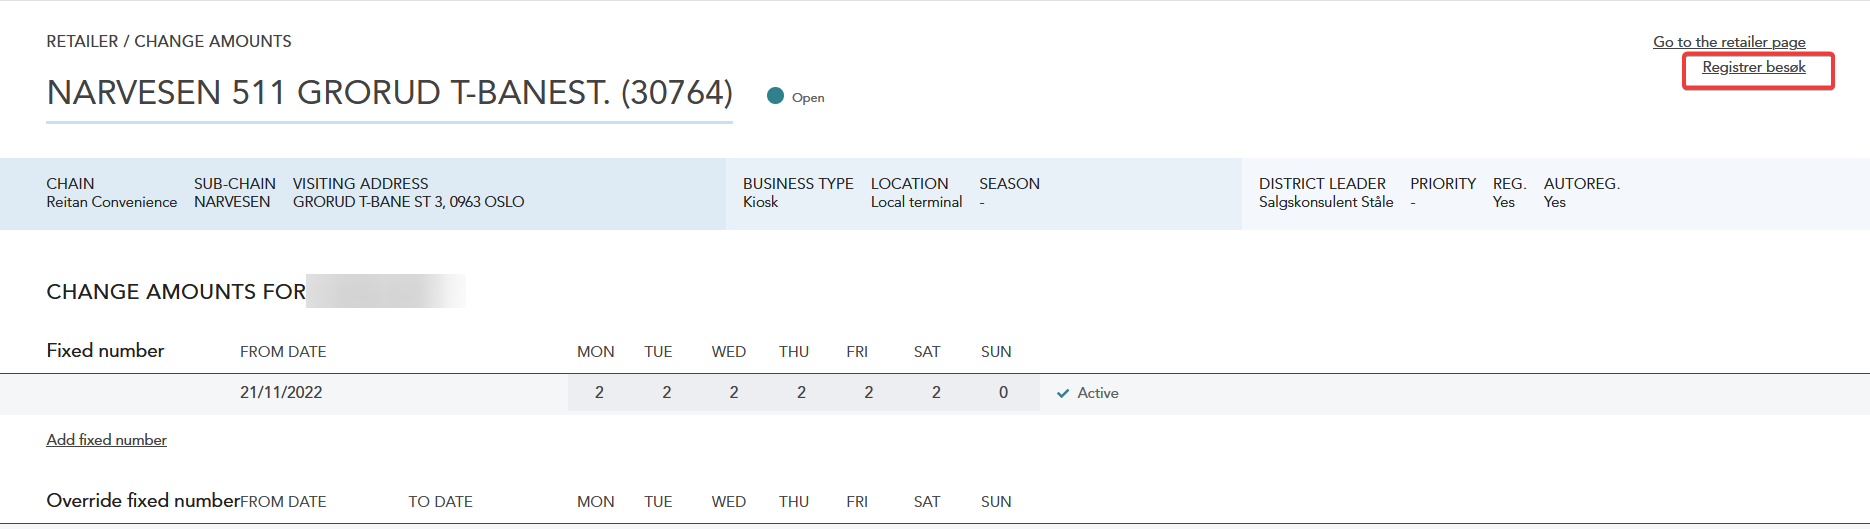The image size is (1870, 529).
Task: Edit Thursday fixed number value
Action: click(x=801, y=393)
